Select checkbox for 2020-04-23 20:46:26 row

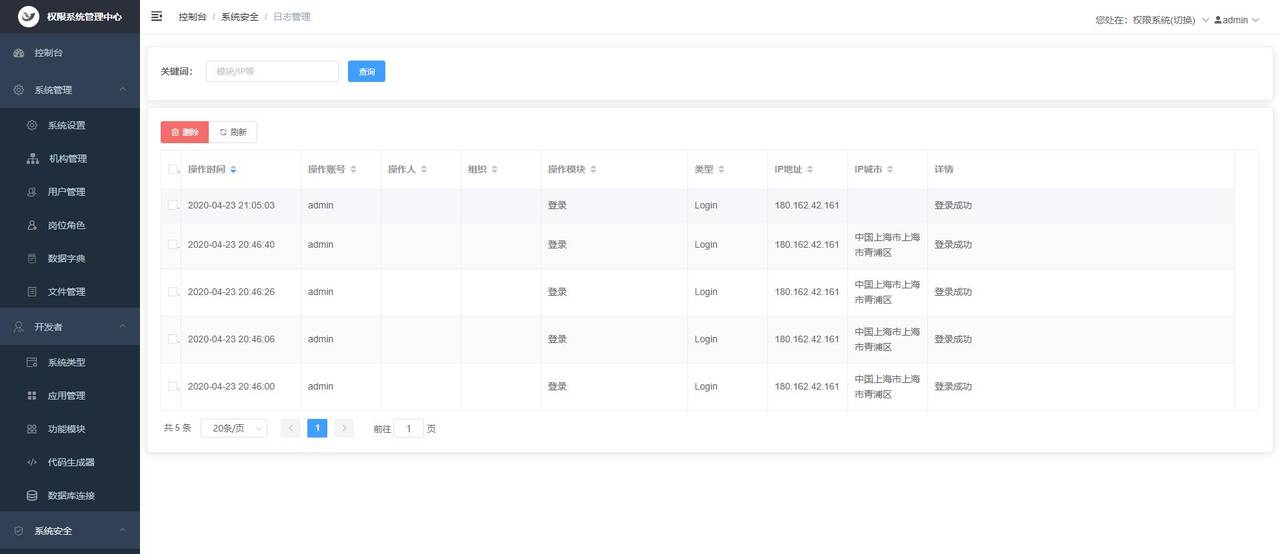pyautogui.click(x=173, y=292)
